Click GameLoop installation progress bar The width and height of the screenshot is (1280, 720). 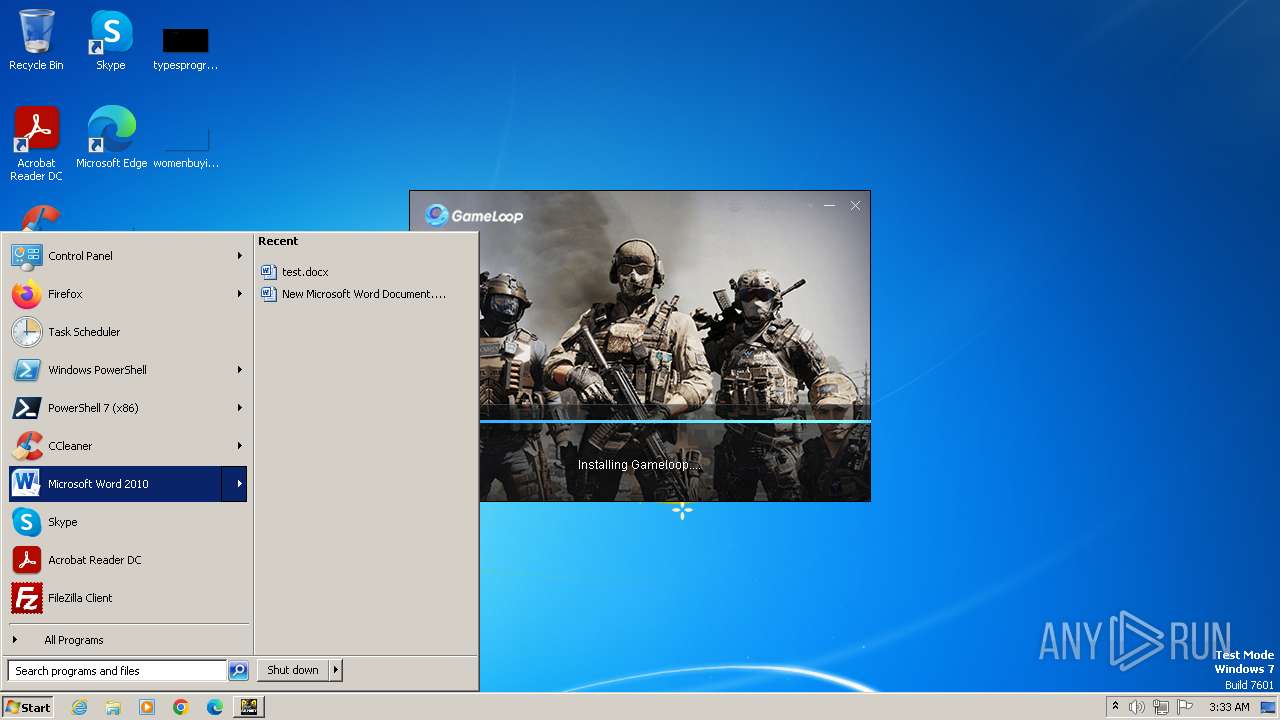point(675,421)
